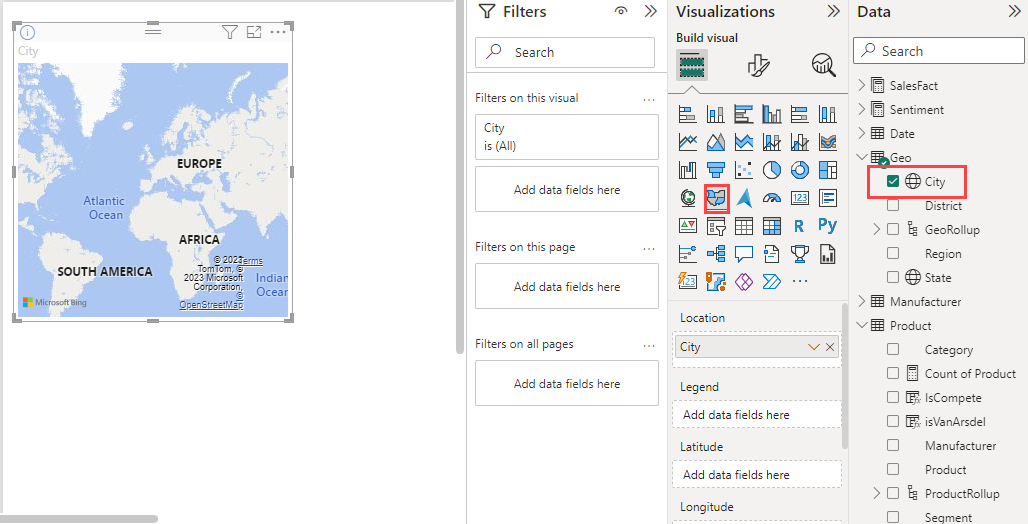
Task: Select the Pie chart visual
Action: 772,170
